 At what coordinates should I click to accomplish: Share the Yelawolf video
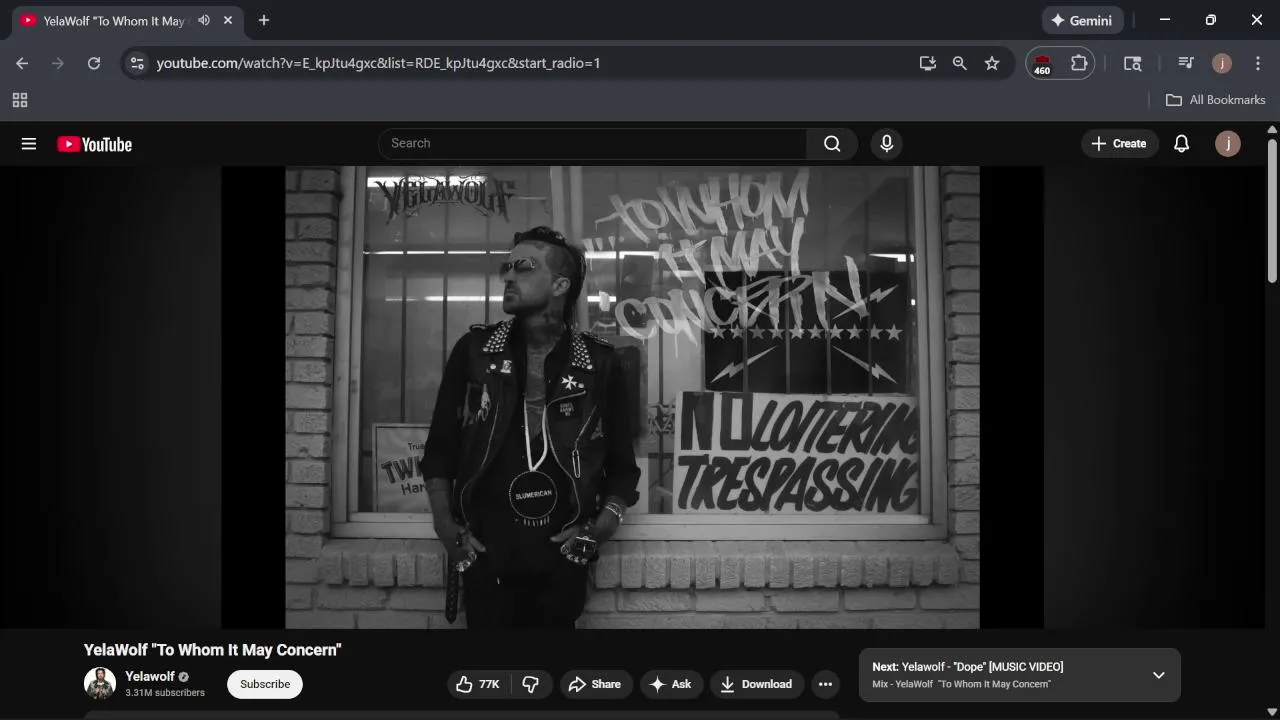(x=595, y=684)
